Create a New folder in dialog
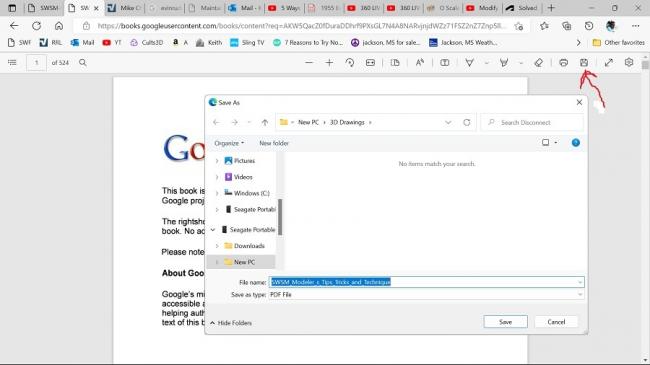This screenshot has height=365, width=650. (x=274, y=143)
